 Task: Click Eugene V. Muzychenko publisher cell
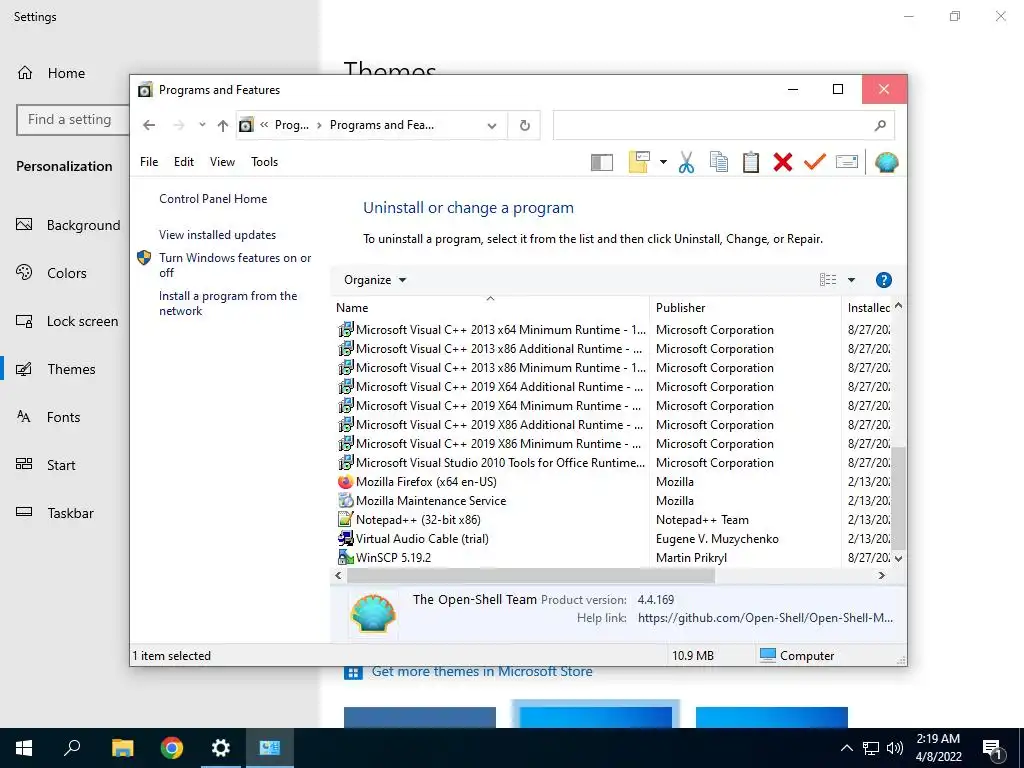coord(717,539)
